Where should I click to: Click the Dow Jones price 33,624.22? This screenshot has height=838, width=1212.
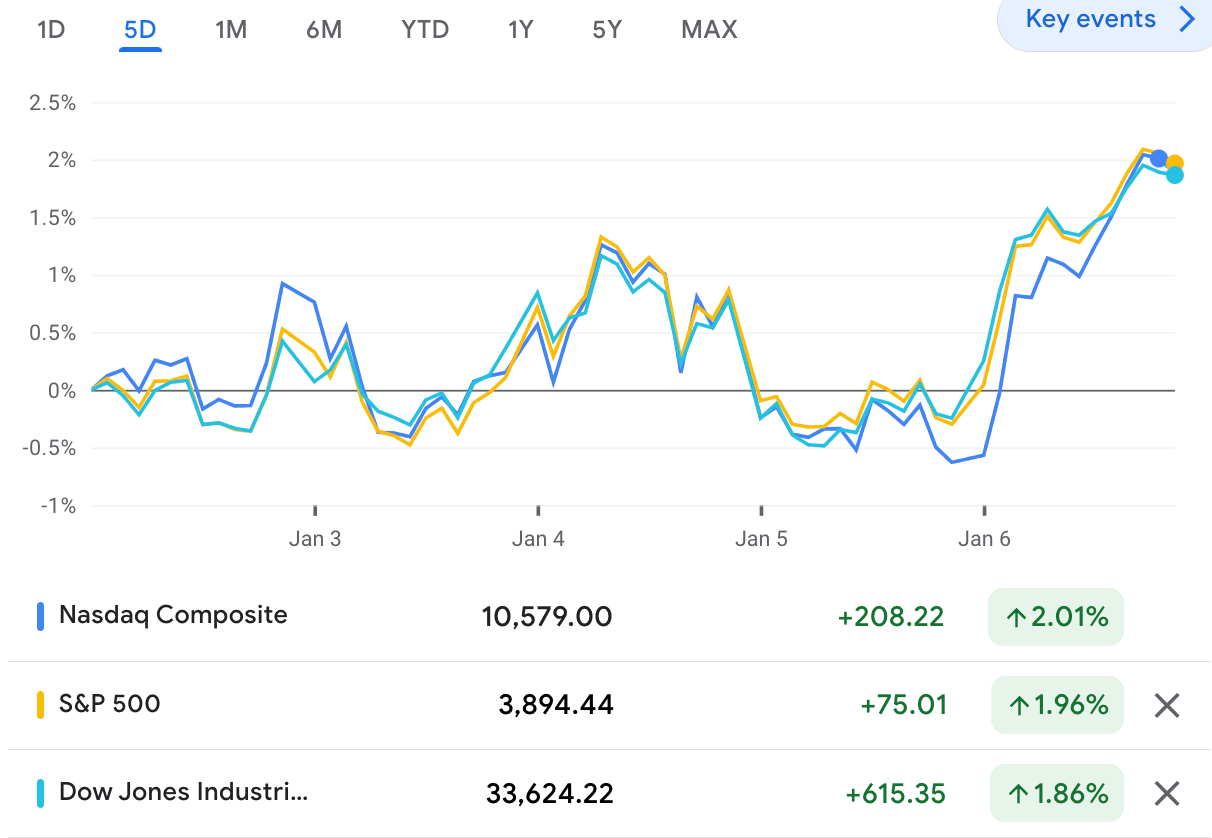[550, 794]
